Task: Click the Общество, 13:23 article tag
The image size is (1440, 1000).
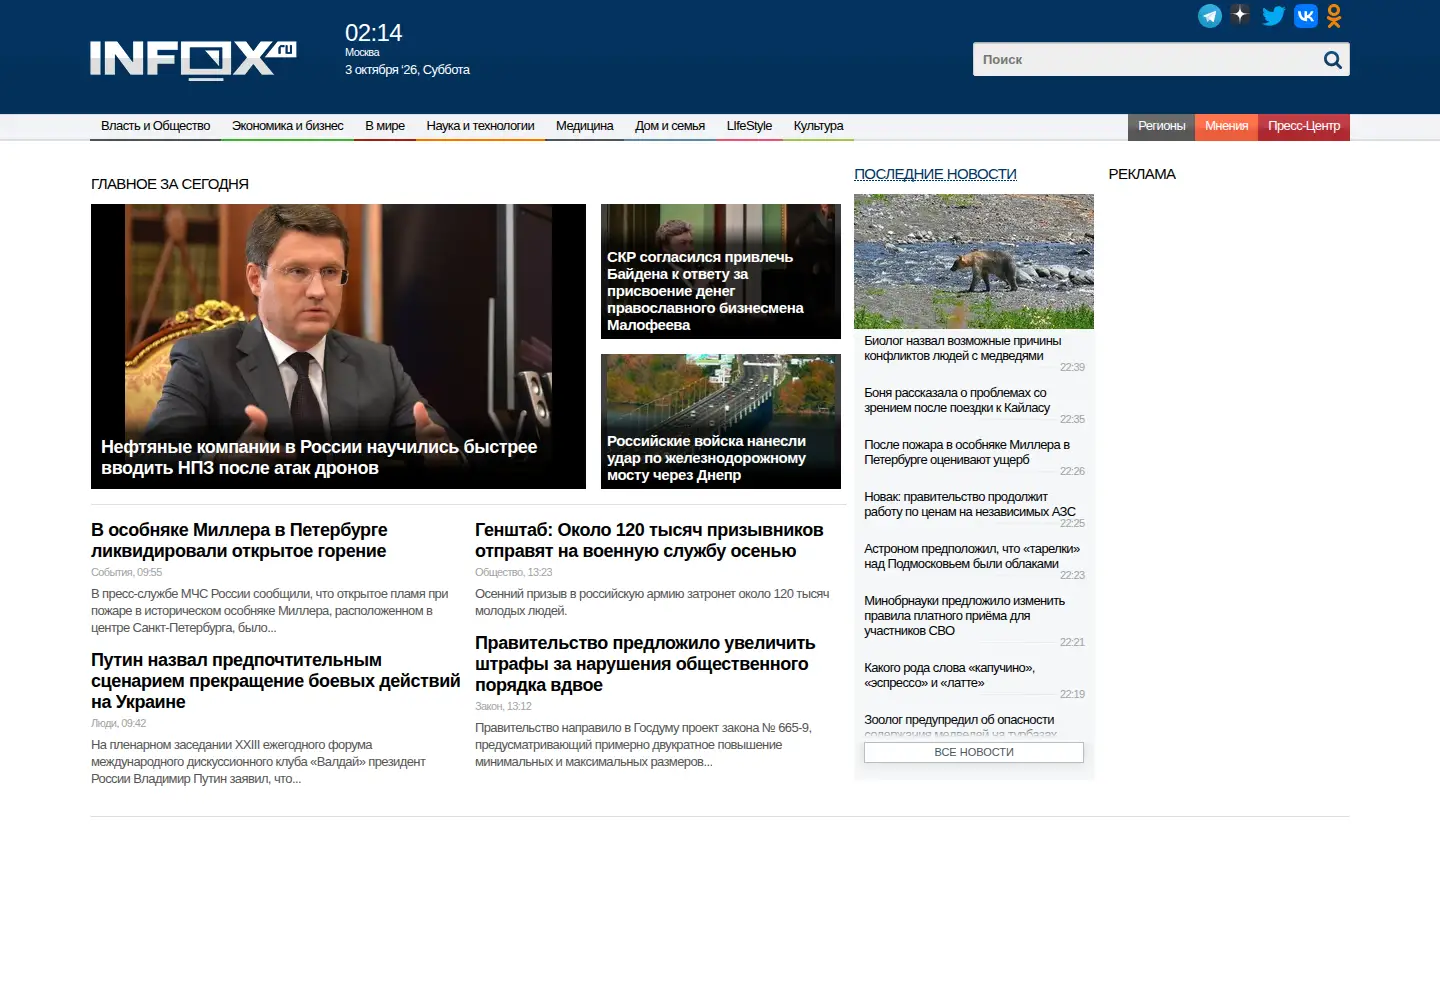Action: click(x=514, y=572)
